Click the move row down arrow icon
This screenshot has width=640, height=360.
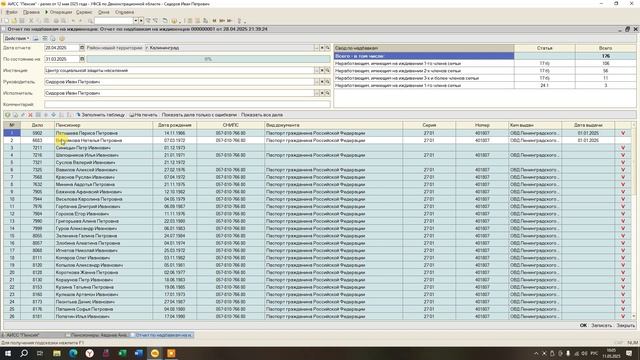(x=53, y=115)
